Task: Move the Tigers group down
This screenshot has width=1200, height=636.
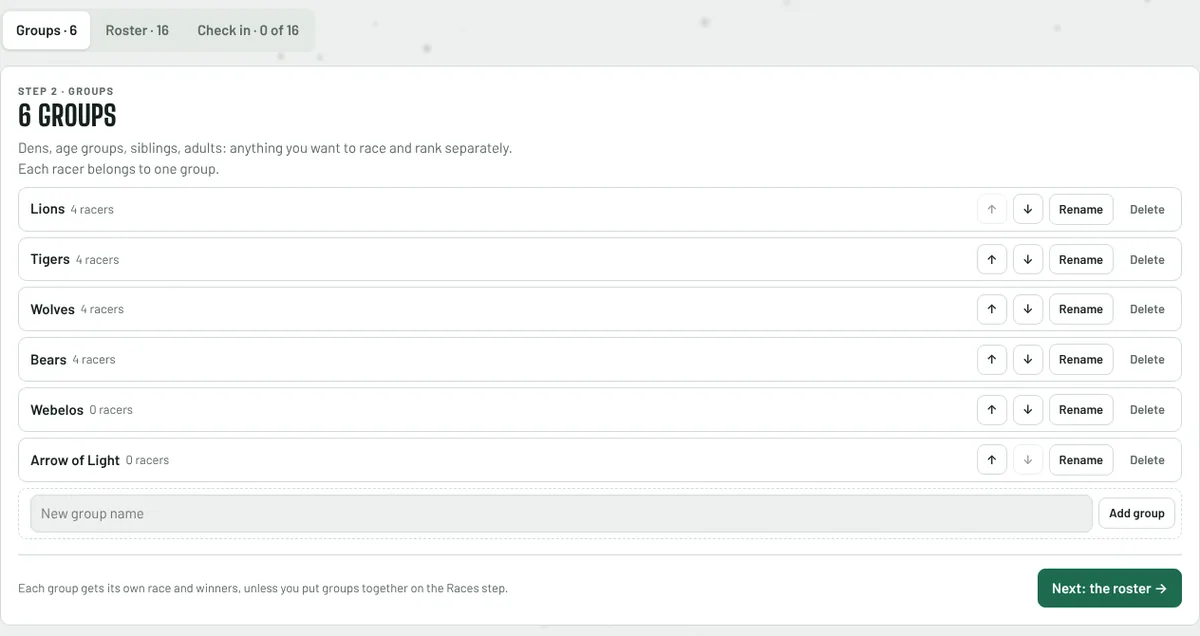Action: click(x=1028, y=259)
